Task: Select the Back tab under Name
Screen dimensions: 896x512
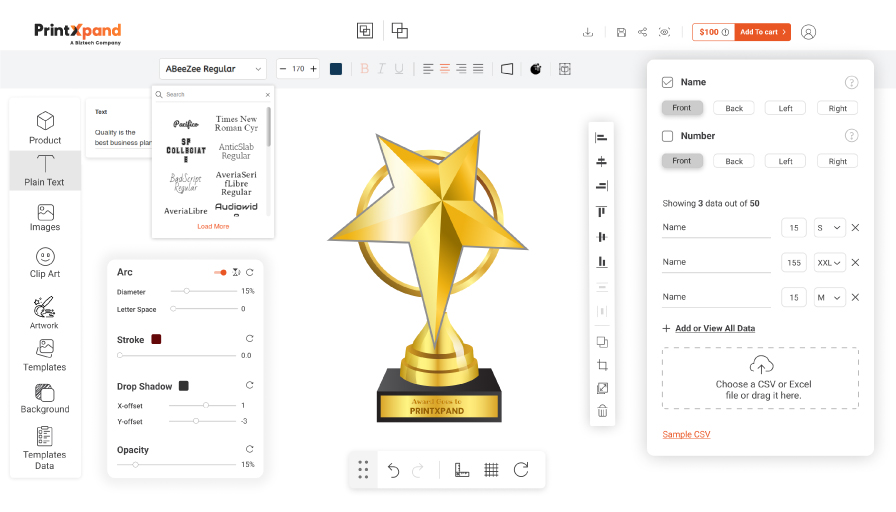Action: coord(734,108)
